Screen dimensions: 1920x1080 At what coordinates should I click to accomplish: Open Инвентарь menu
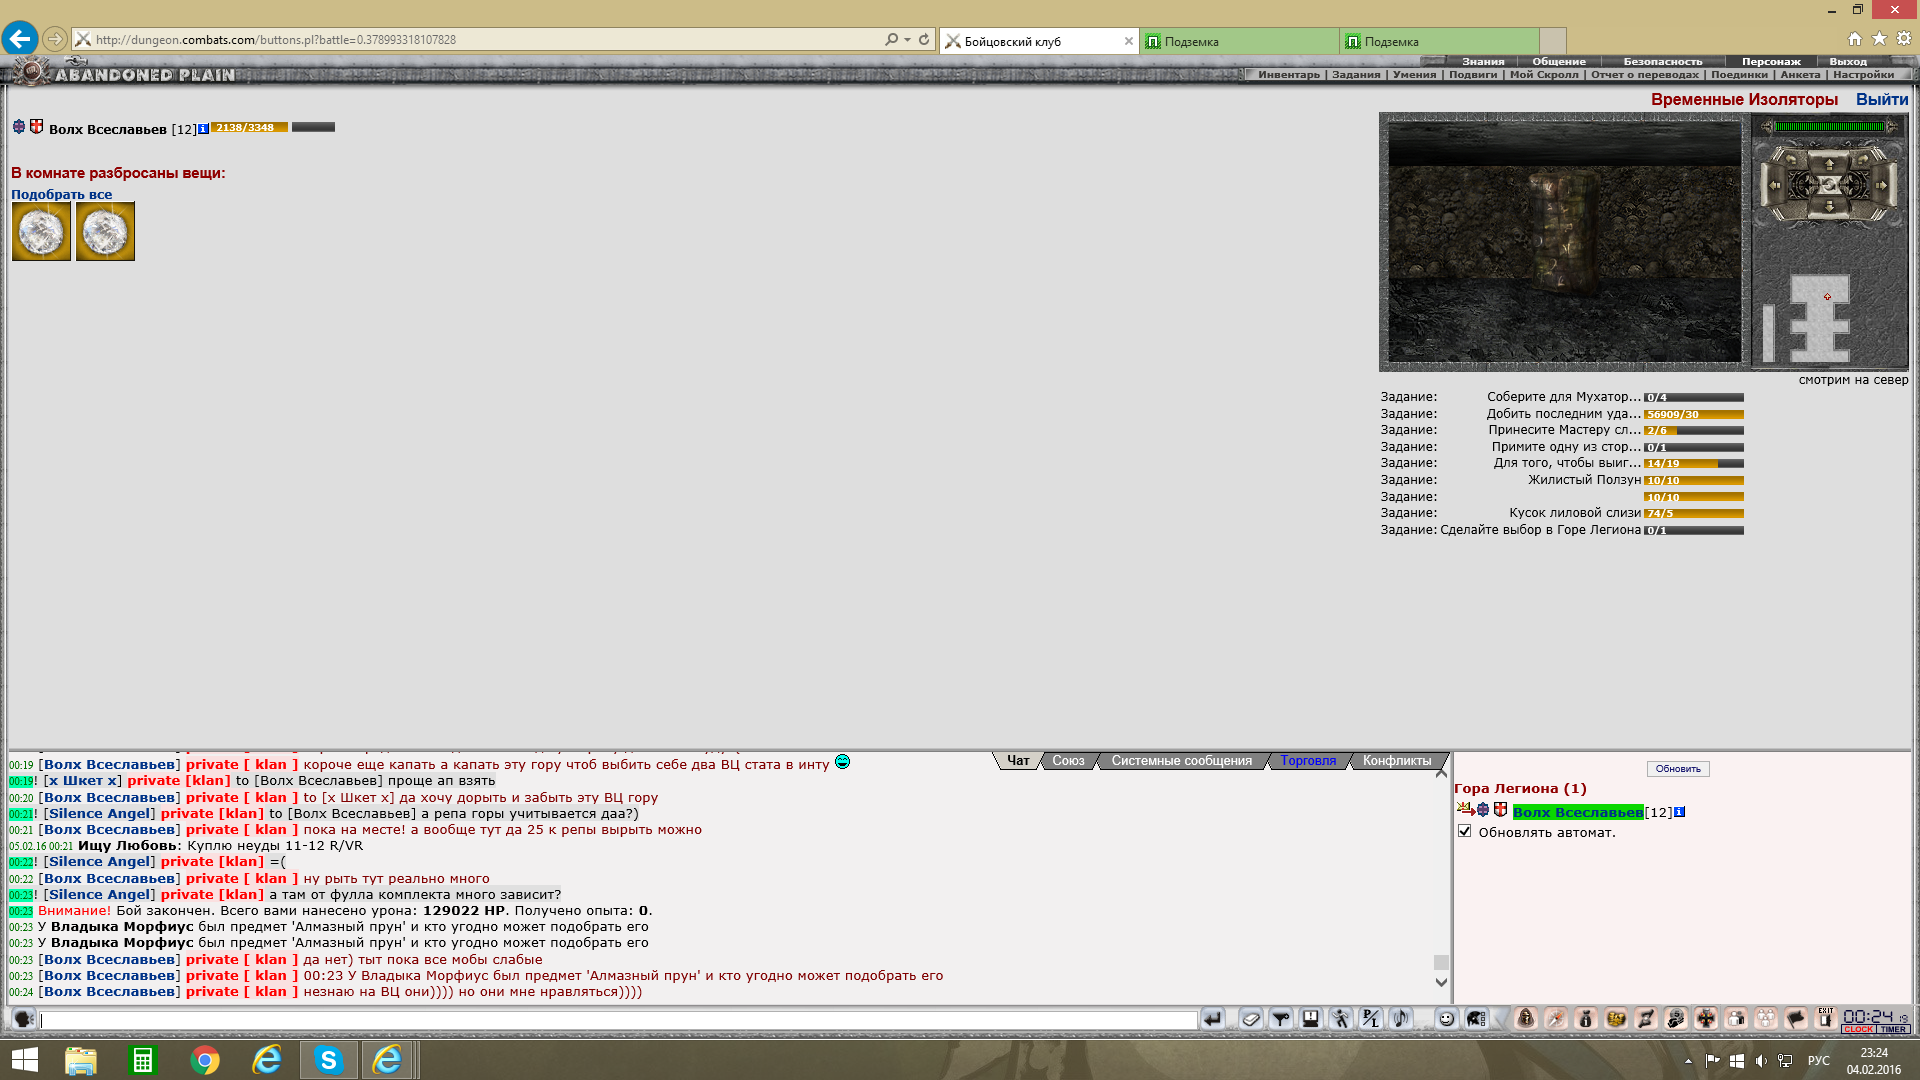pyautogui.click(x=1289, y=75)
